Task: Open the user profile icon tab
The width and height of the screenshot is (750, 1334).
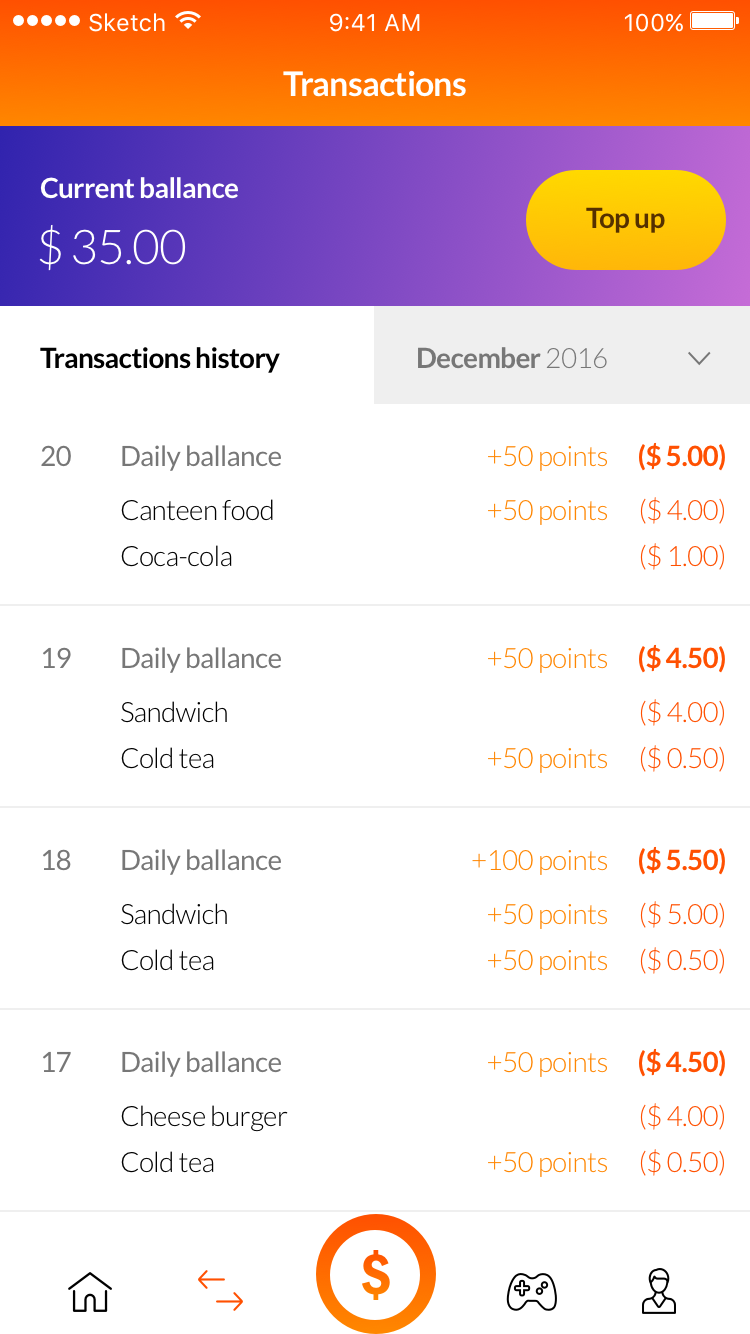Action: click(658, 1290)
